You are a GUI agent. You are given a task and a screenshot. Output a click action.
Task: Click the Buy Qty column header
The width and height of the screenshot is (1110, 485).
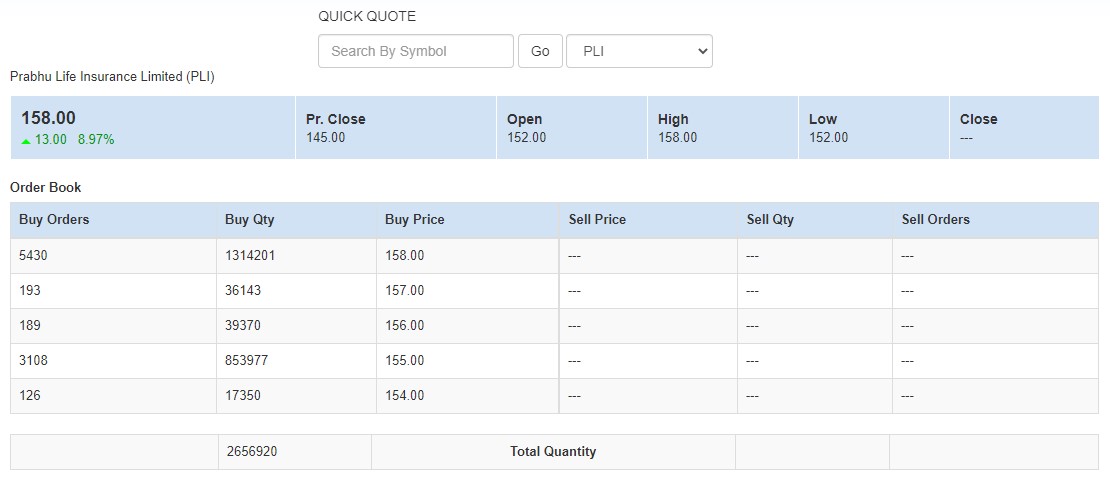pos(249,220)
